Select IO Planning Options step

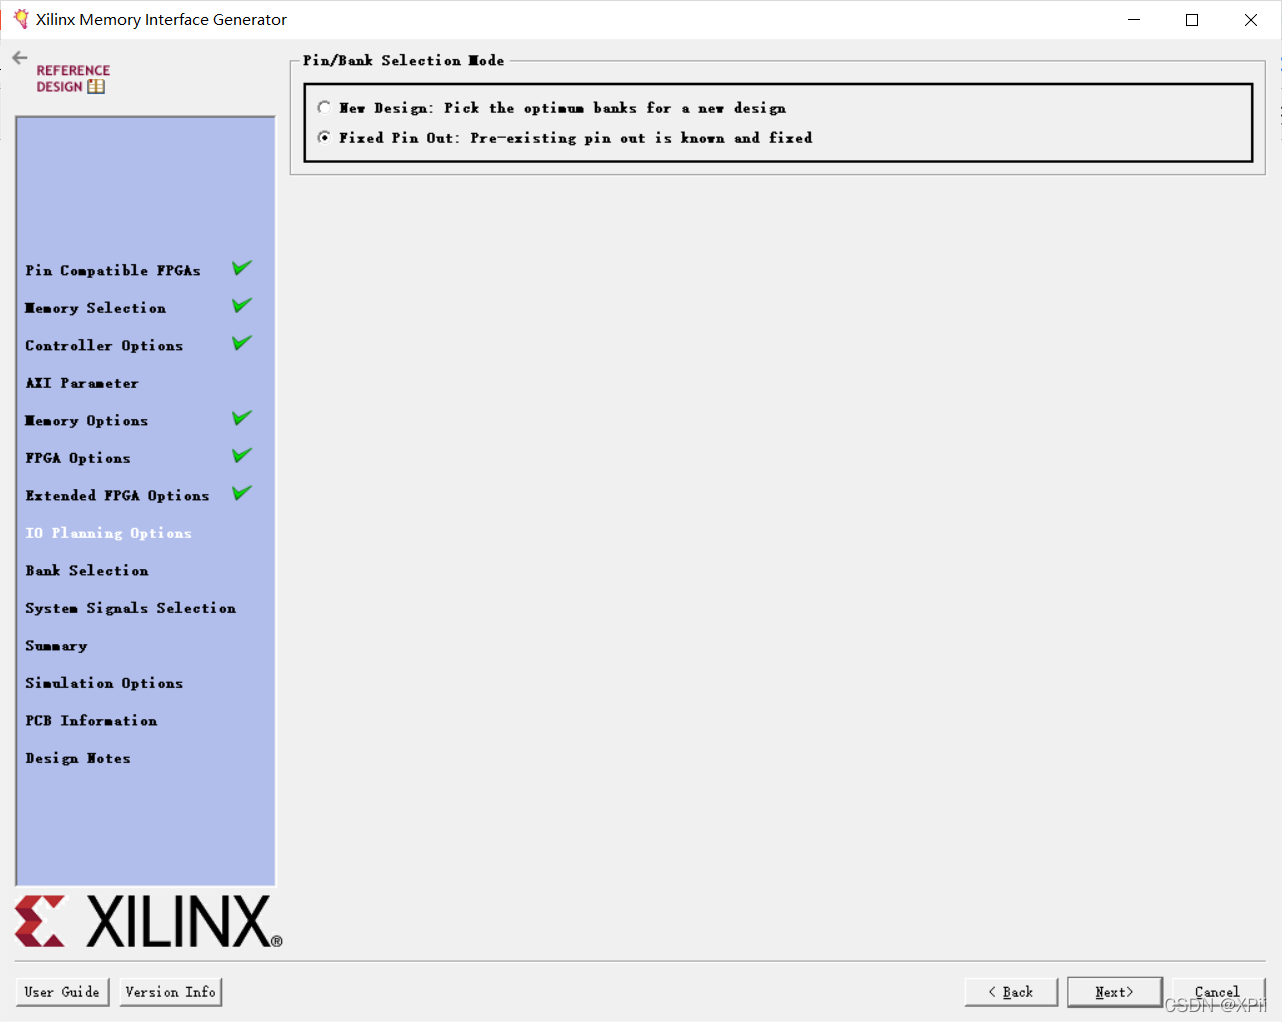coord(109,533)
